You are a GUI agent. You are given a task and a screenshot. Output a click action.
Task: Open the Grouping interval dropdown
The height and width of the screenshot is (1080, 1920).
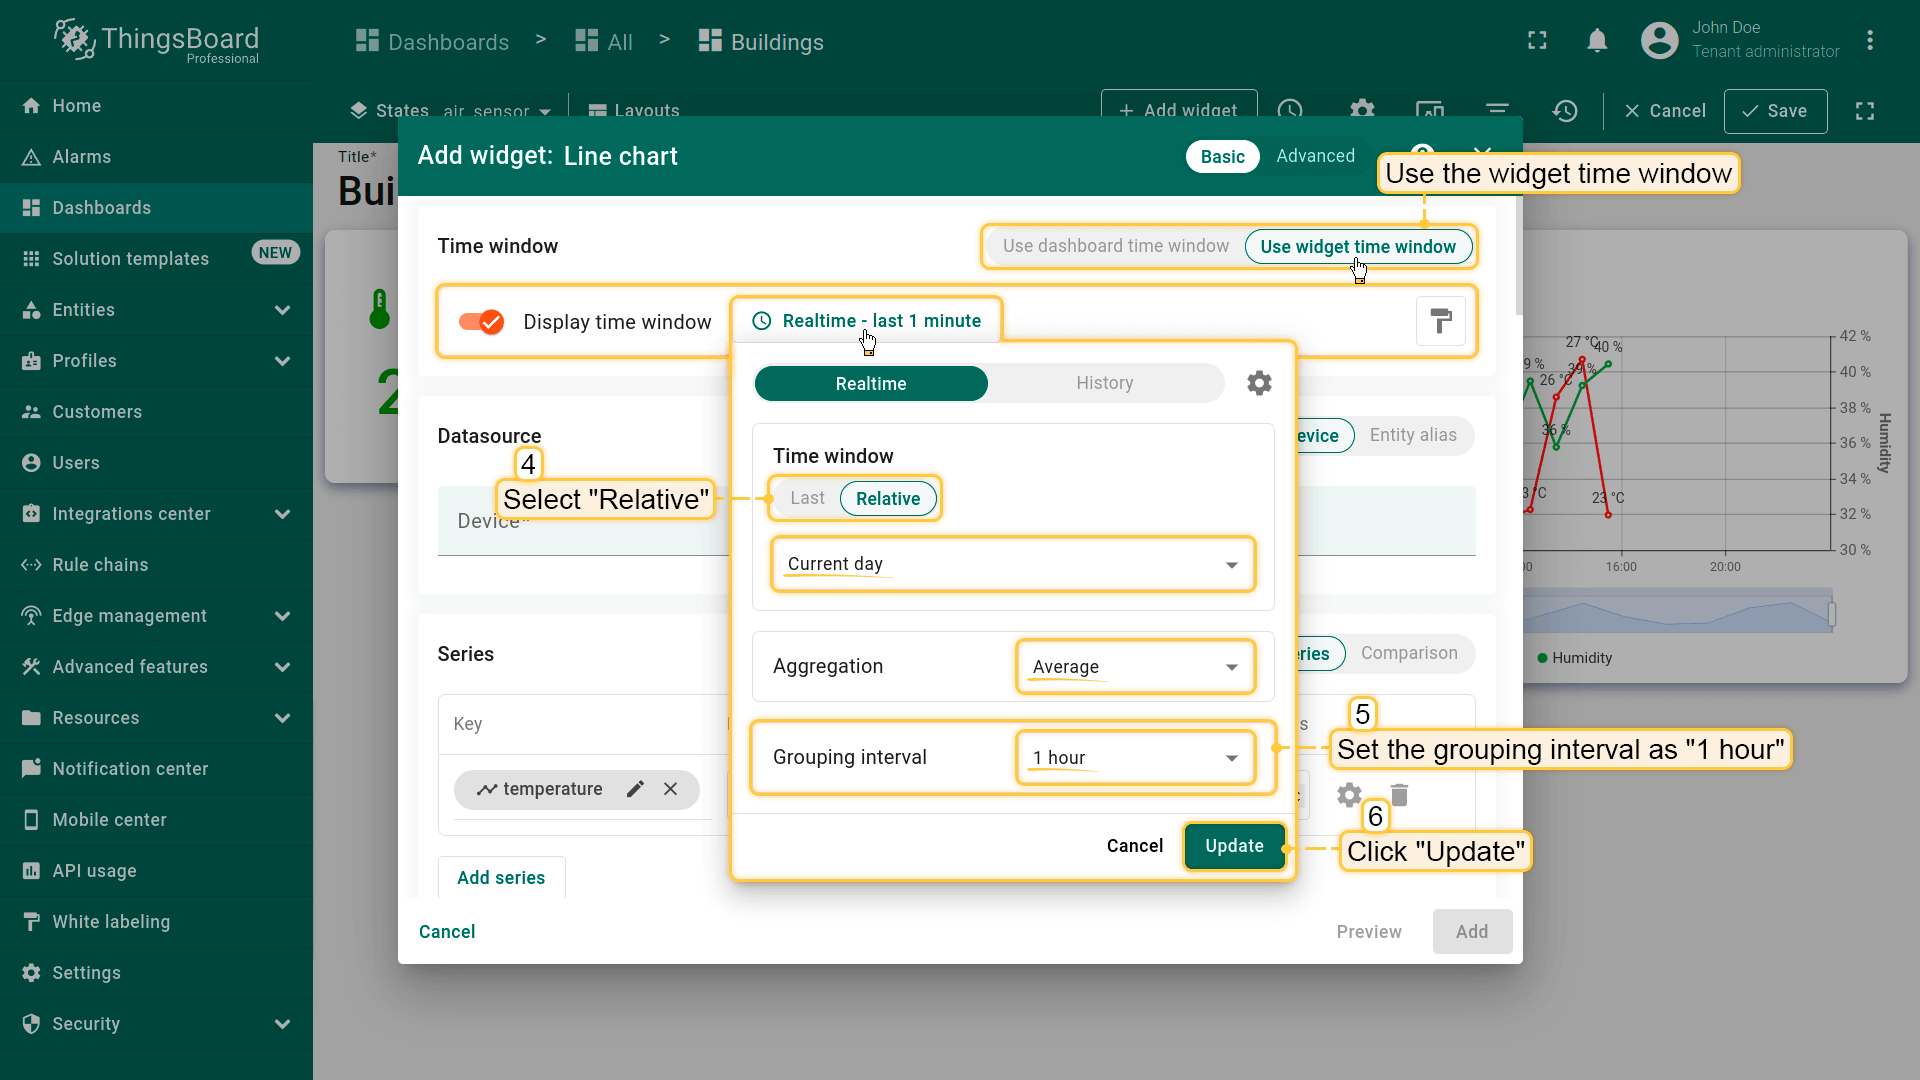[x=1134, y=758]
